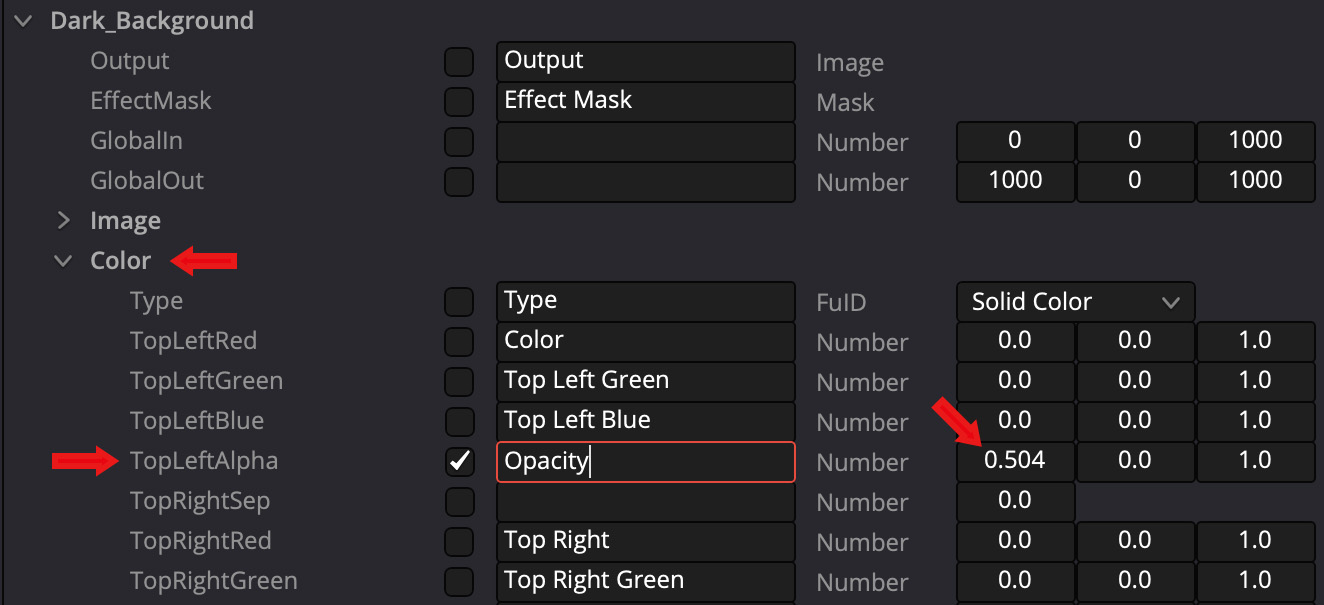Enable the GlobalIn checkbox
The image size is (1324, 605).
[459, 142]
